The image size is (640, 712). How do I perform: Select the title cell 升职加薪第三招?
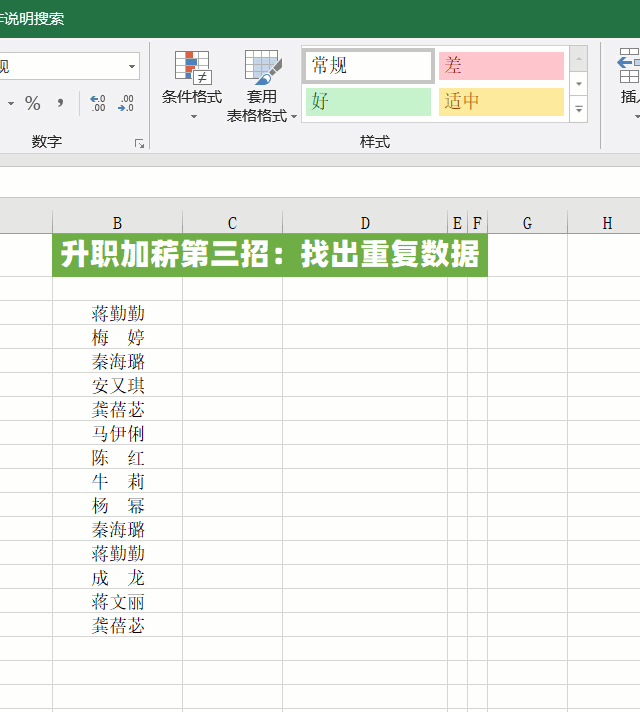pyautogui.click(x=270, y=255)
